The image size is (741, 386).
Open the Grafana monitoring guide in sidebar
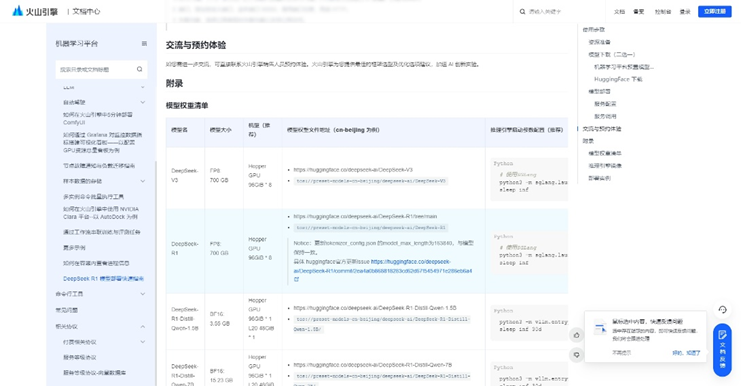point(103,142)
